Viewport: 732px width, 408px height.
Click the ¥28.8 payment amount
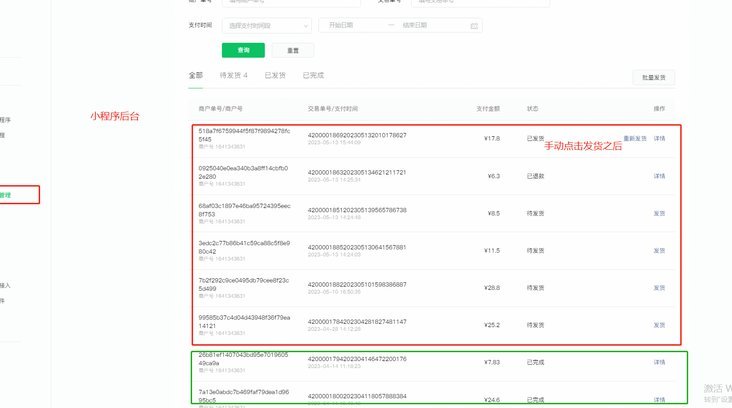492,288
